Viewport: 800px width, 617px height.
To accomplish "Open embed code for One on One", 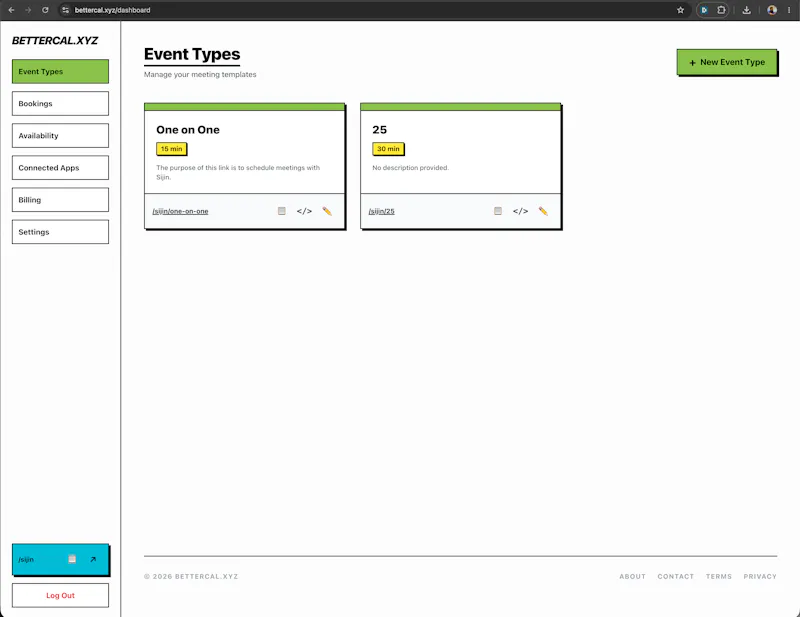I will (304, 211).
